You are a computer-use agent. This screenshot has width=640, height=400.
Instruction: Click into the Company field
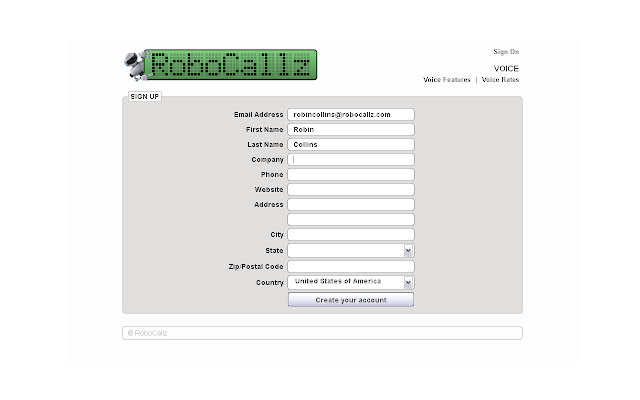click(351, 160)
